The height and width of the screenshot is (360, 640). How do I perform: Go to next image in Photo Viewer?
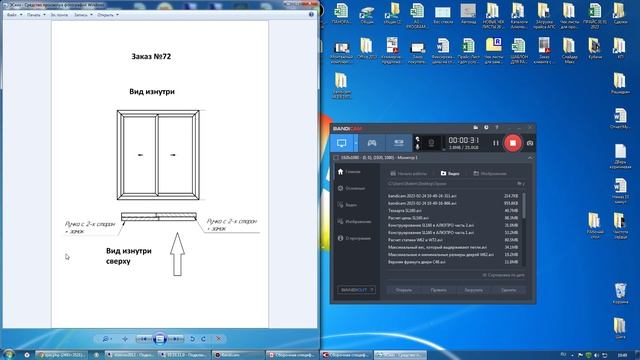pyautogui.click(x=176, y=339)
